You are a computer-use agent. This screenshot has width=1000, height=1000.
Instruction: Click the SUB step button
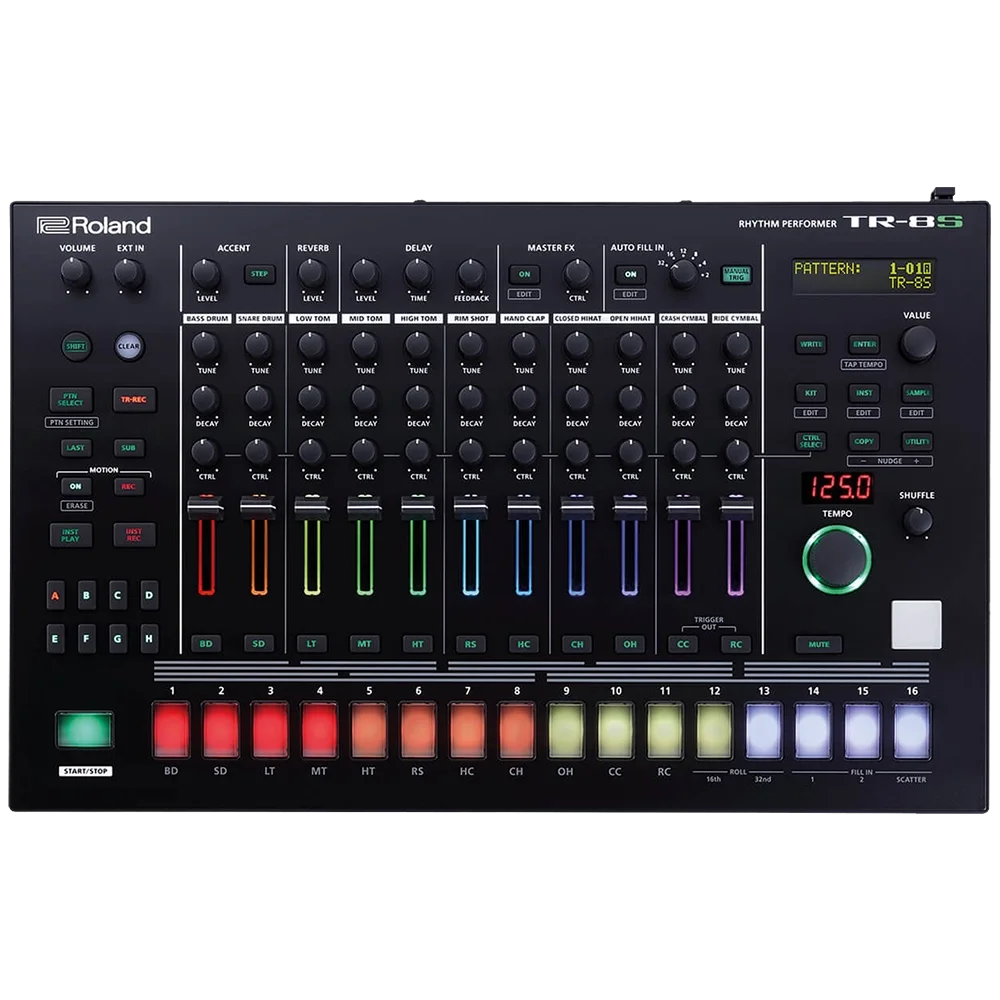point(129,448)
